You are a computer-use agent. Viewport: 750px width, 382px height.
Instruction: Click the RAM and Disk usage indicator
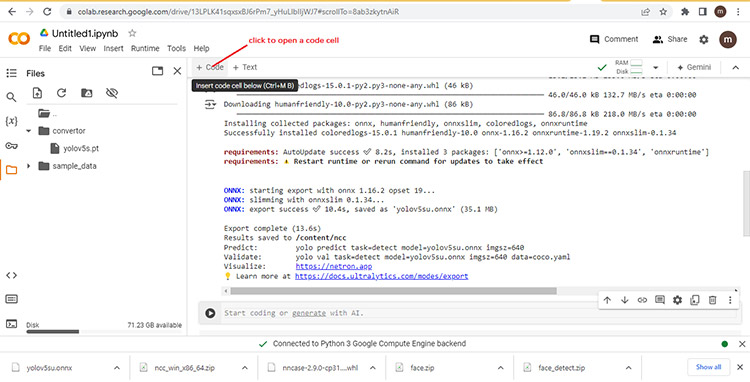[x=629, y=67]
